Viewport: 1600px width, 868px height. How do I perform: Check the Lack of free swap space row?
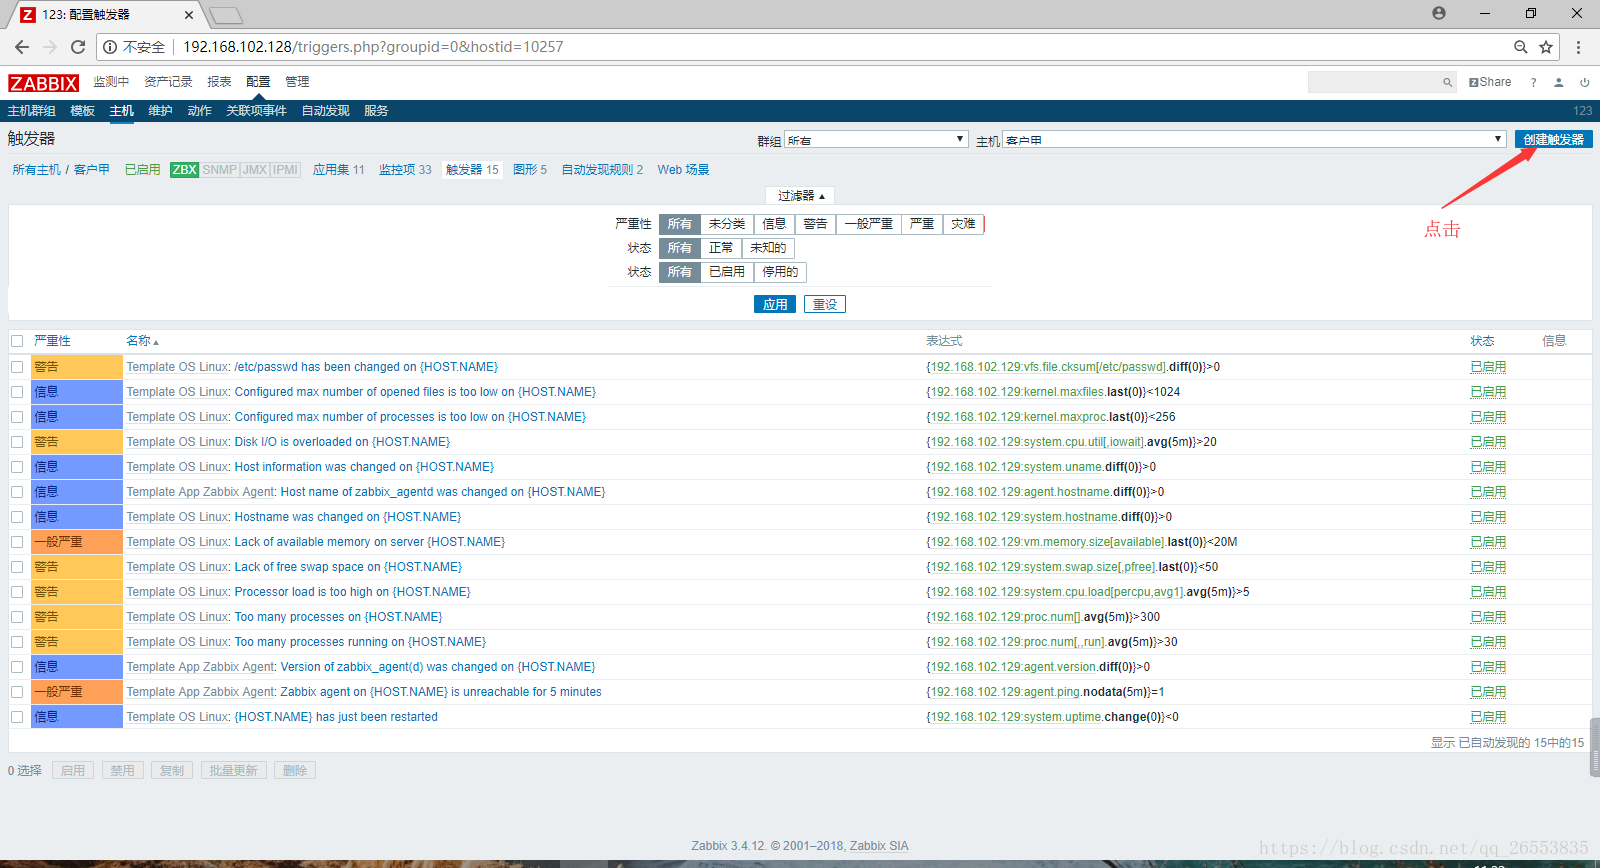pyautogui.click(x=17, y=567)
